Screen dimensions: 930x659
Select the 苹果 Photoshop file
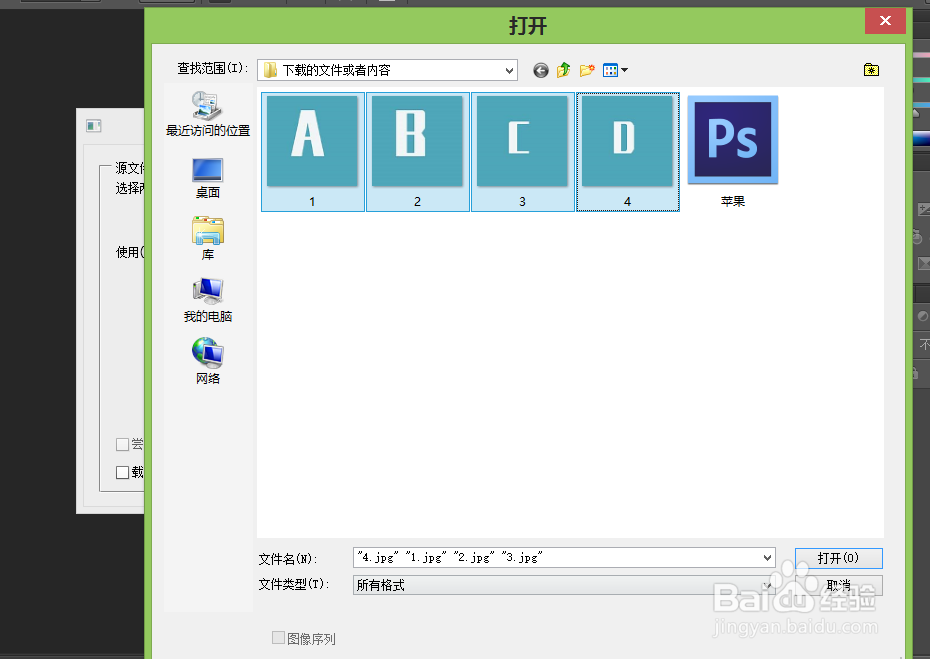pyautogui.click(x=732, y=152)
